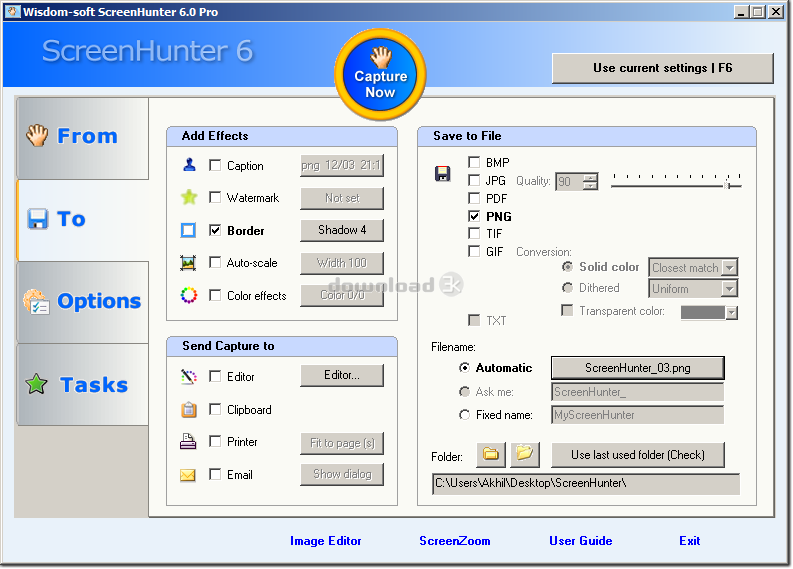Click the Printer icon
Viewport: 793px width, 569px height.
pos(188,442)
